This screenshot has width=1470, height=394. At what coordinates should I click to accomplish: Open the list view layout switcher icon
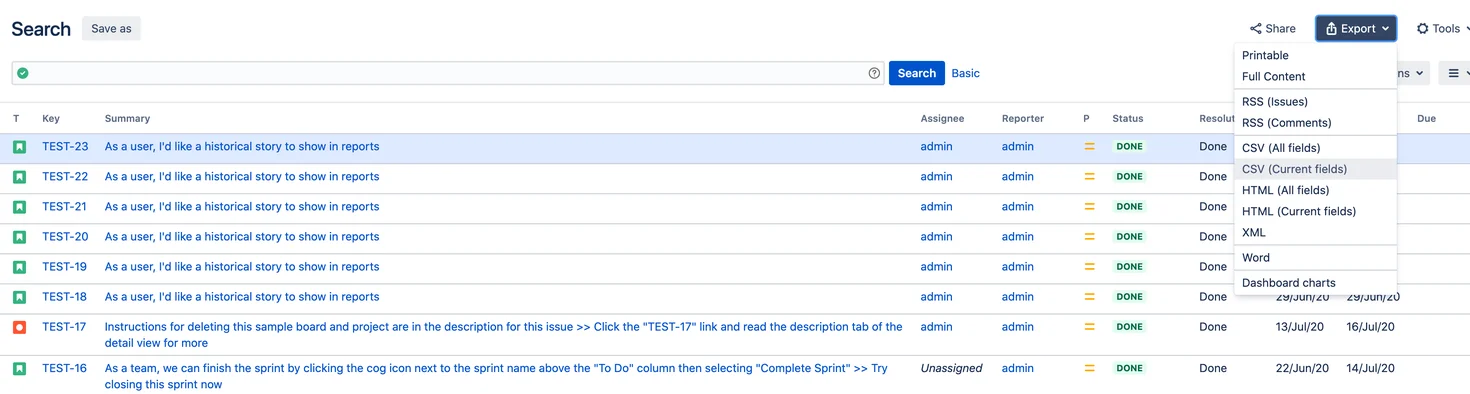tap(1455, 73)
